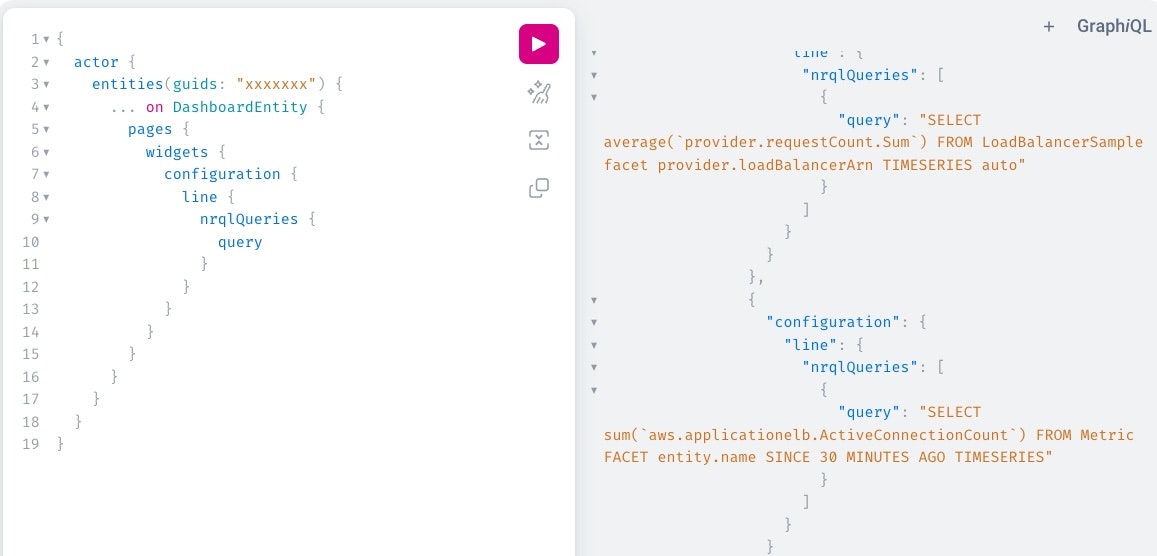Collapse response "nrqlQueries" array above the average query

594,74
